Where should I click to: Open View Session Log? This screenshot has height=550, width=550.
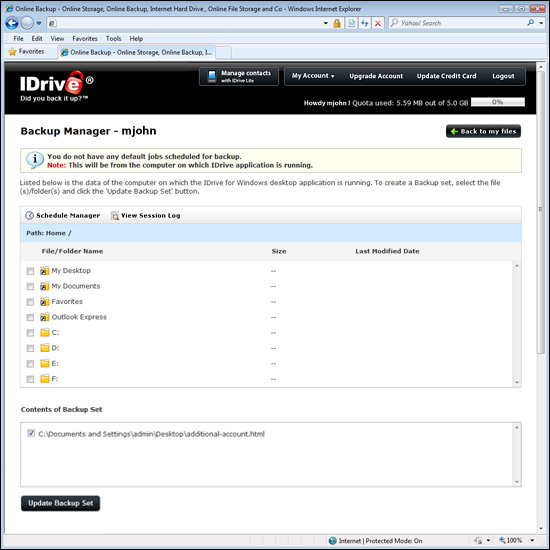click(x=145, y=215)
